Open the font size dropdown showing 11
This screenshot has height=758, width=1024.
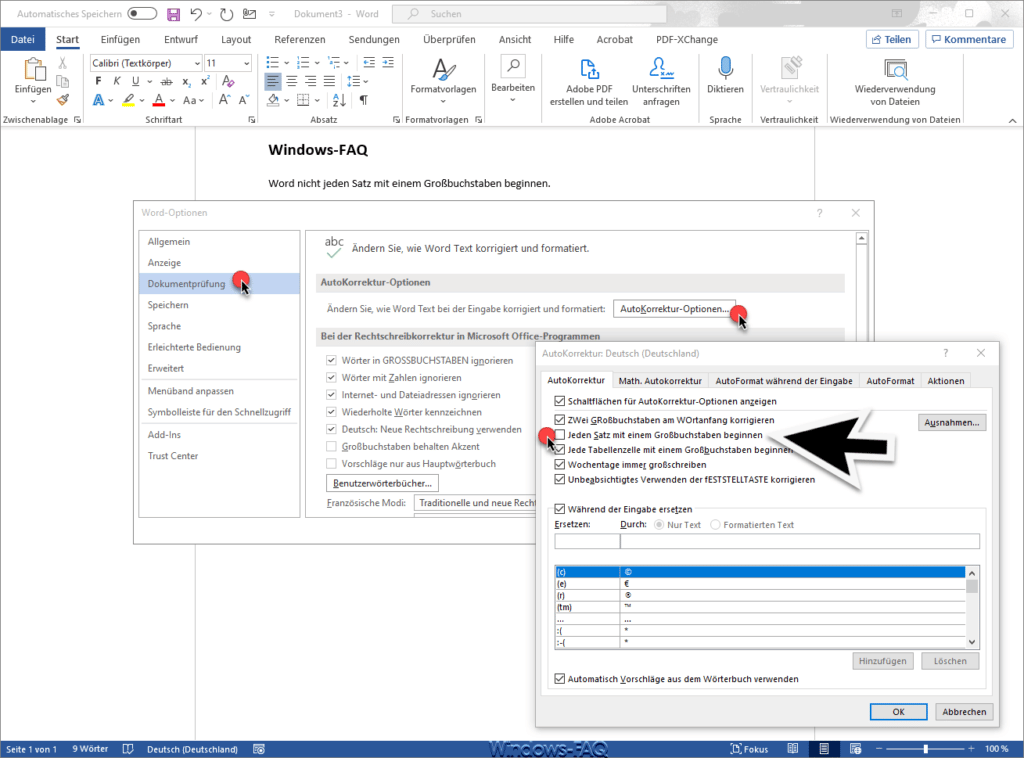[x=247, y=63]
